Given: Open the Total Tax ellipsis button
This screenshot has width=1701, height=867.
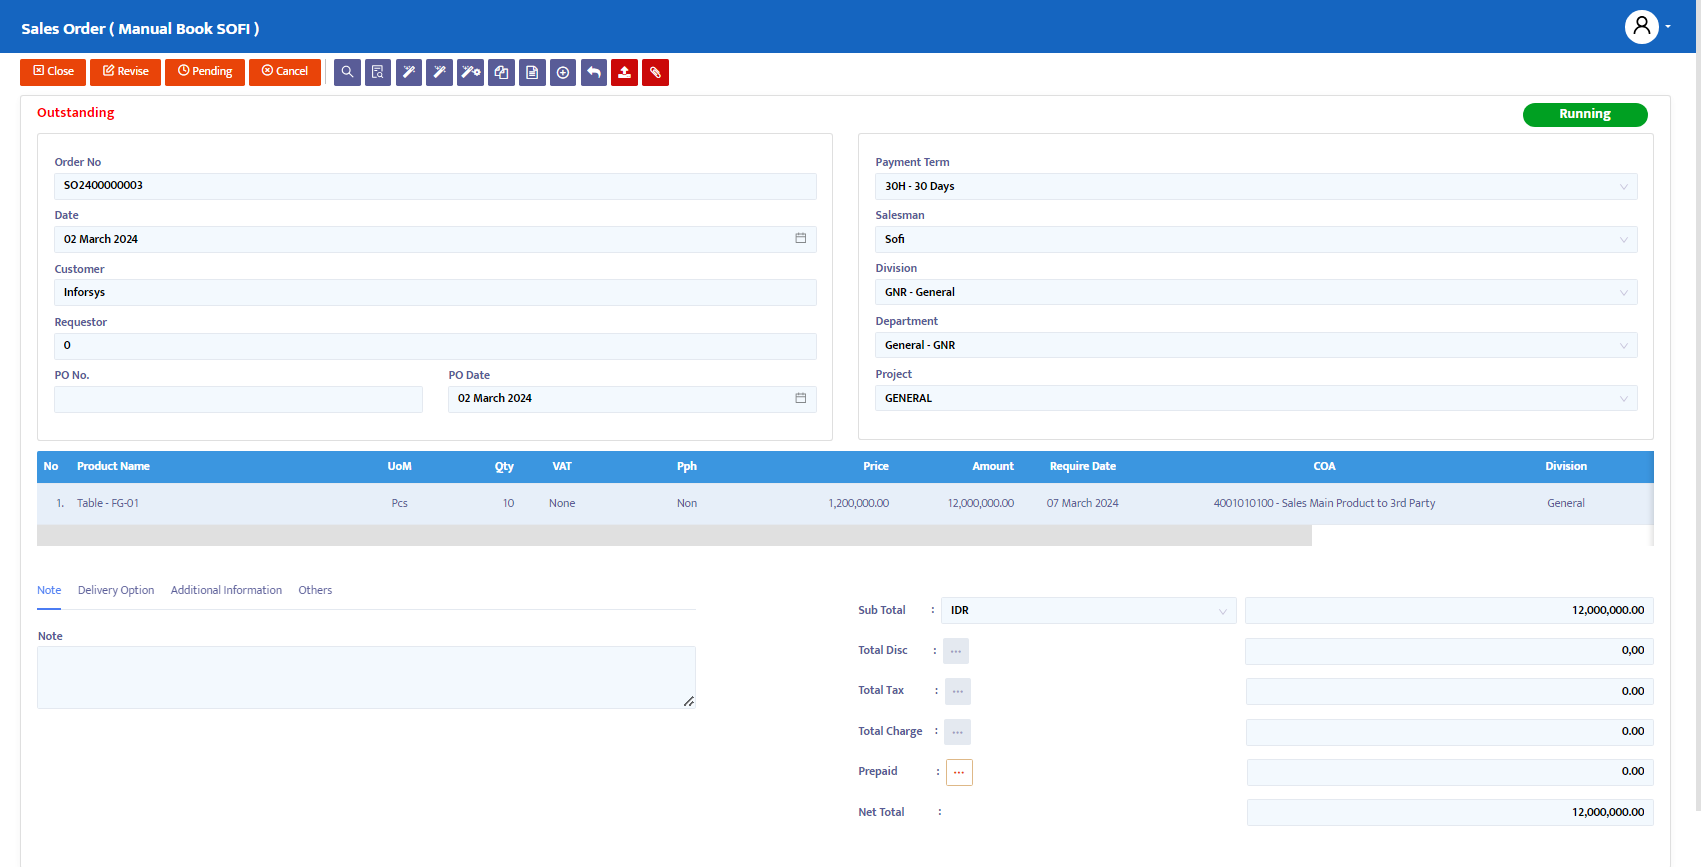Looking at the screenshot, I should [958, 691].
